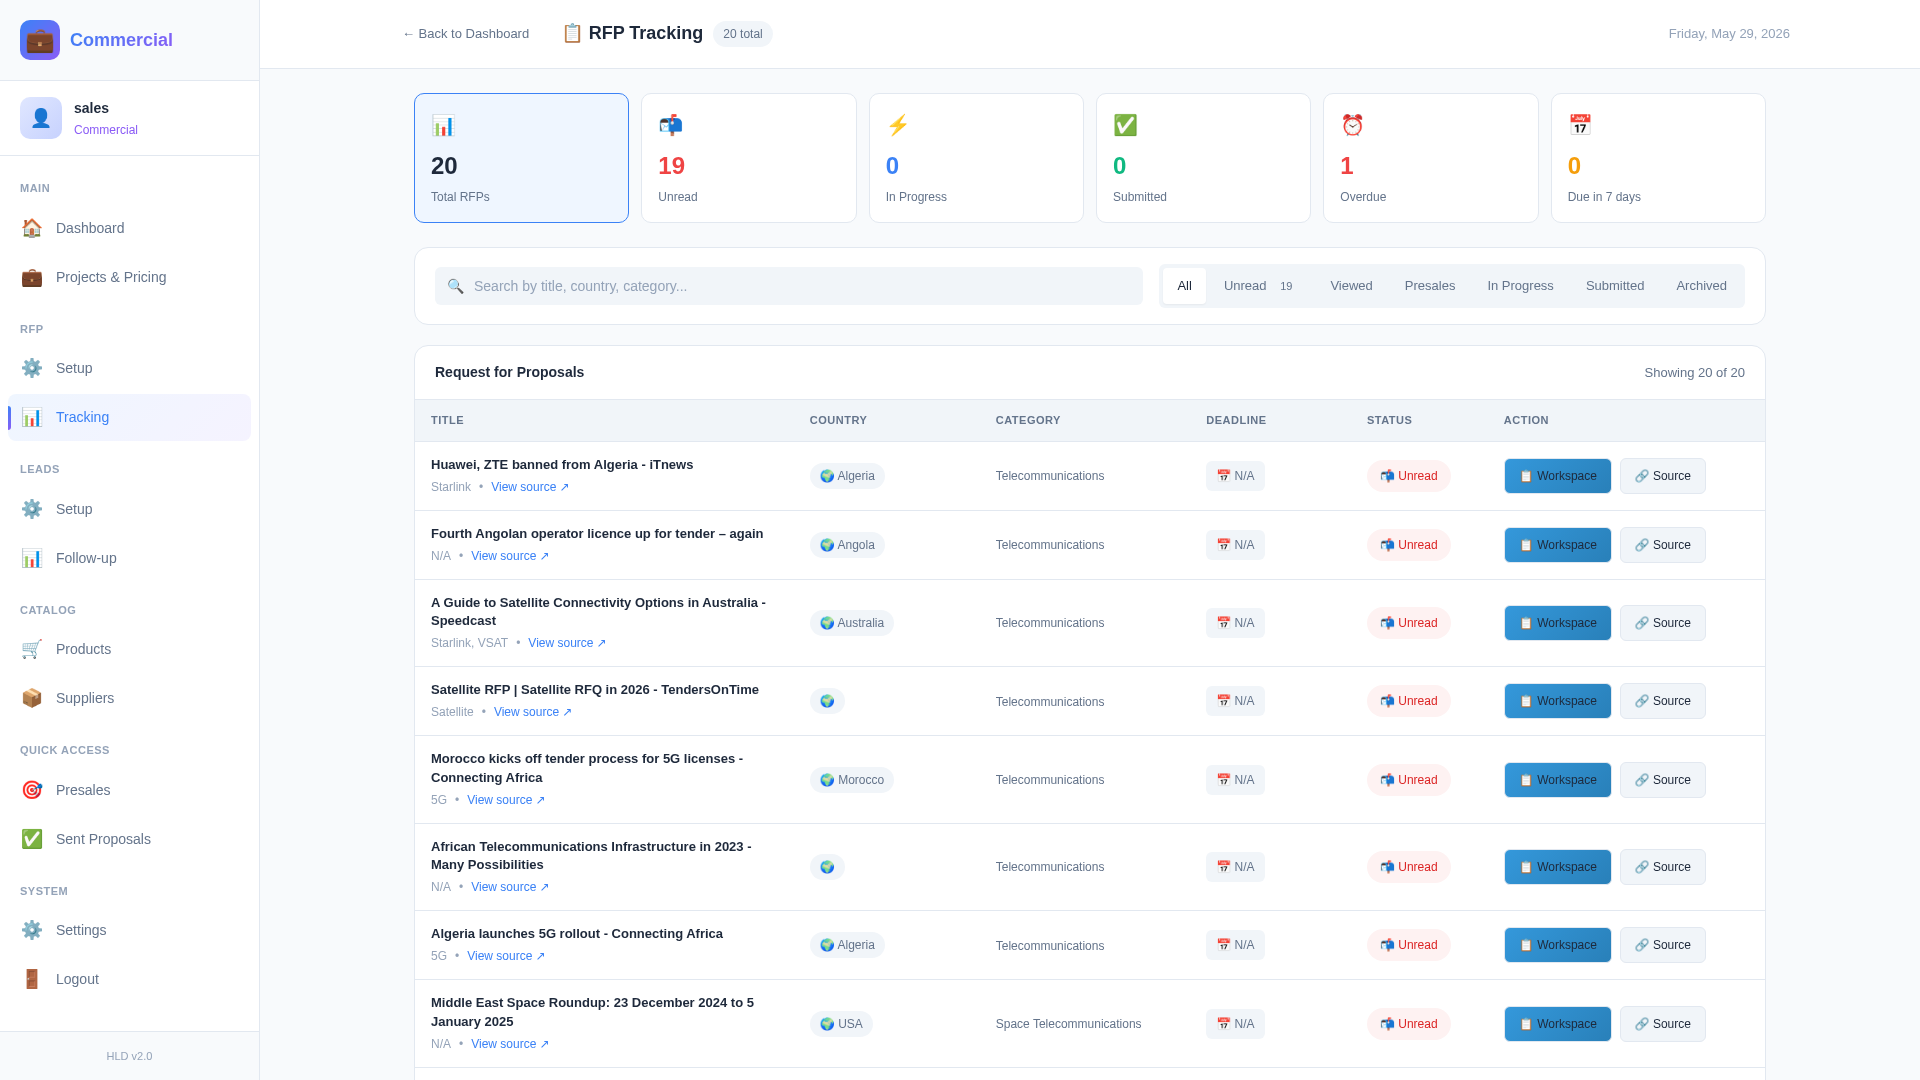Click the Morocco country chip
The height and width of the screenshot is (1080, 1920).
coord(851,780)
